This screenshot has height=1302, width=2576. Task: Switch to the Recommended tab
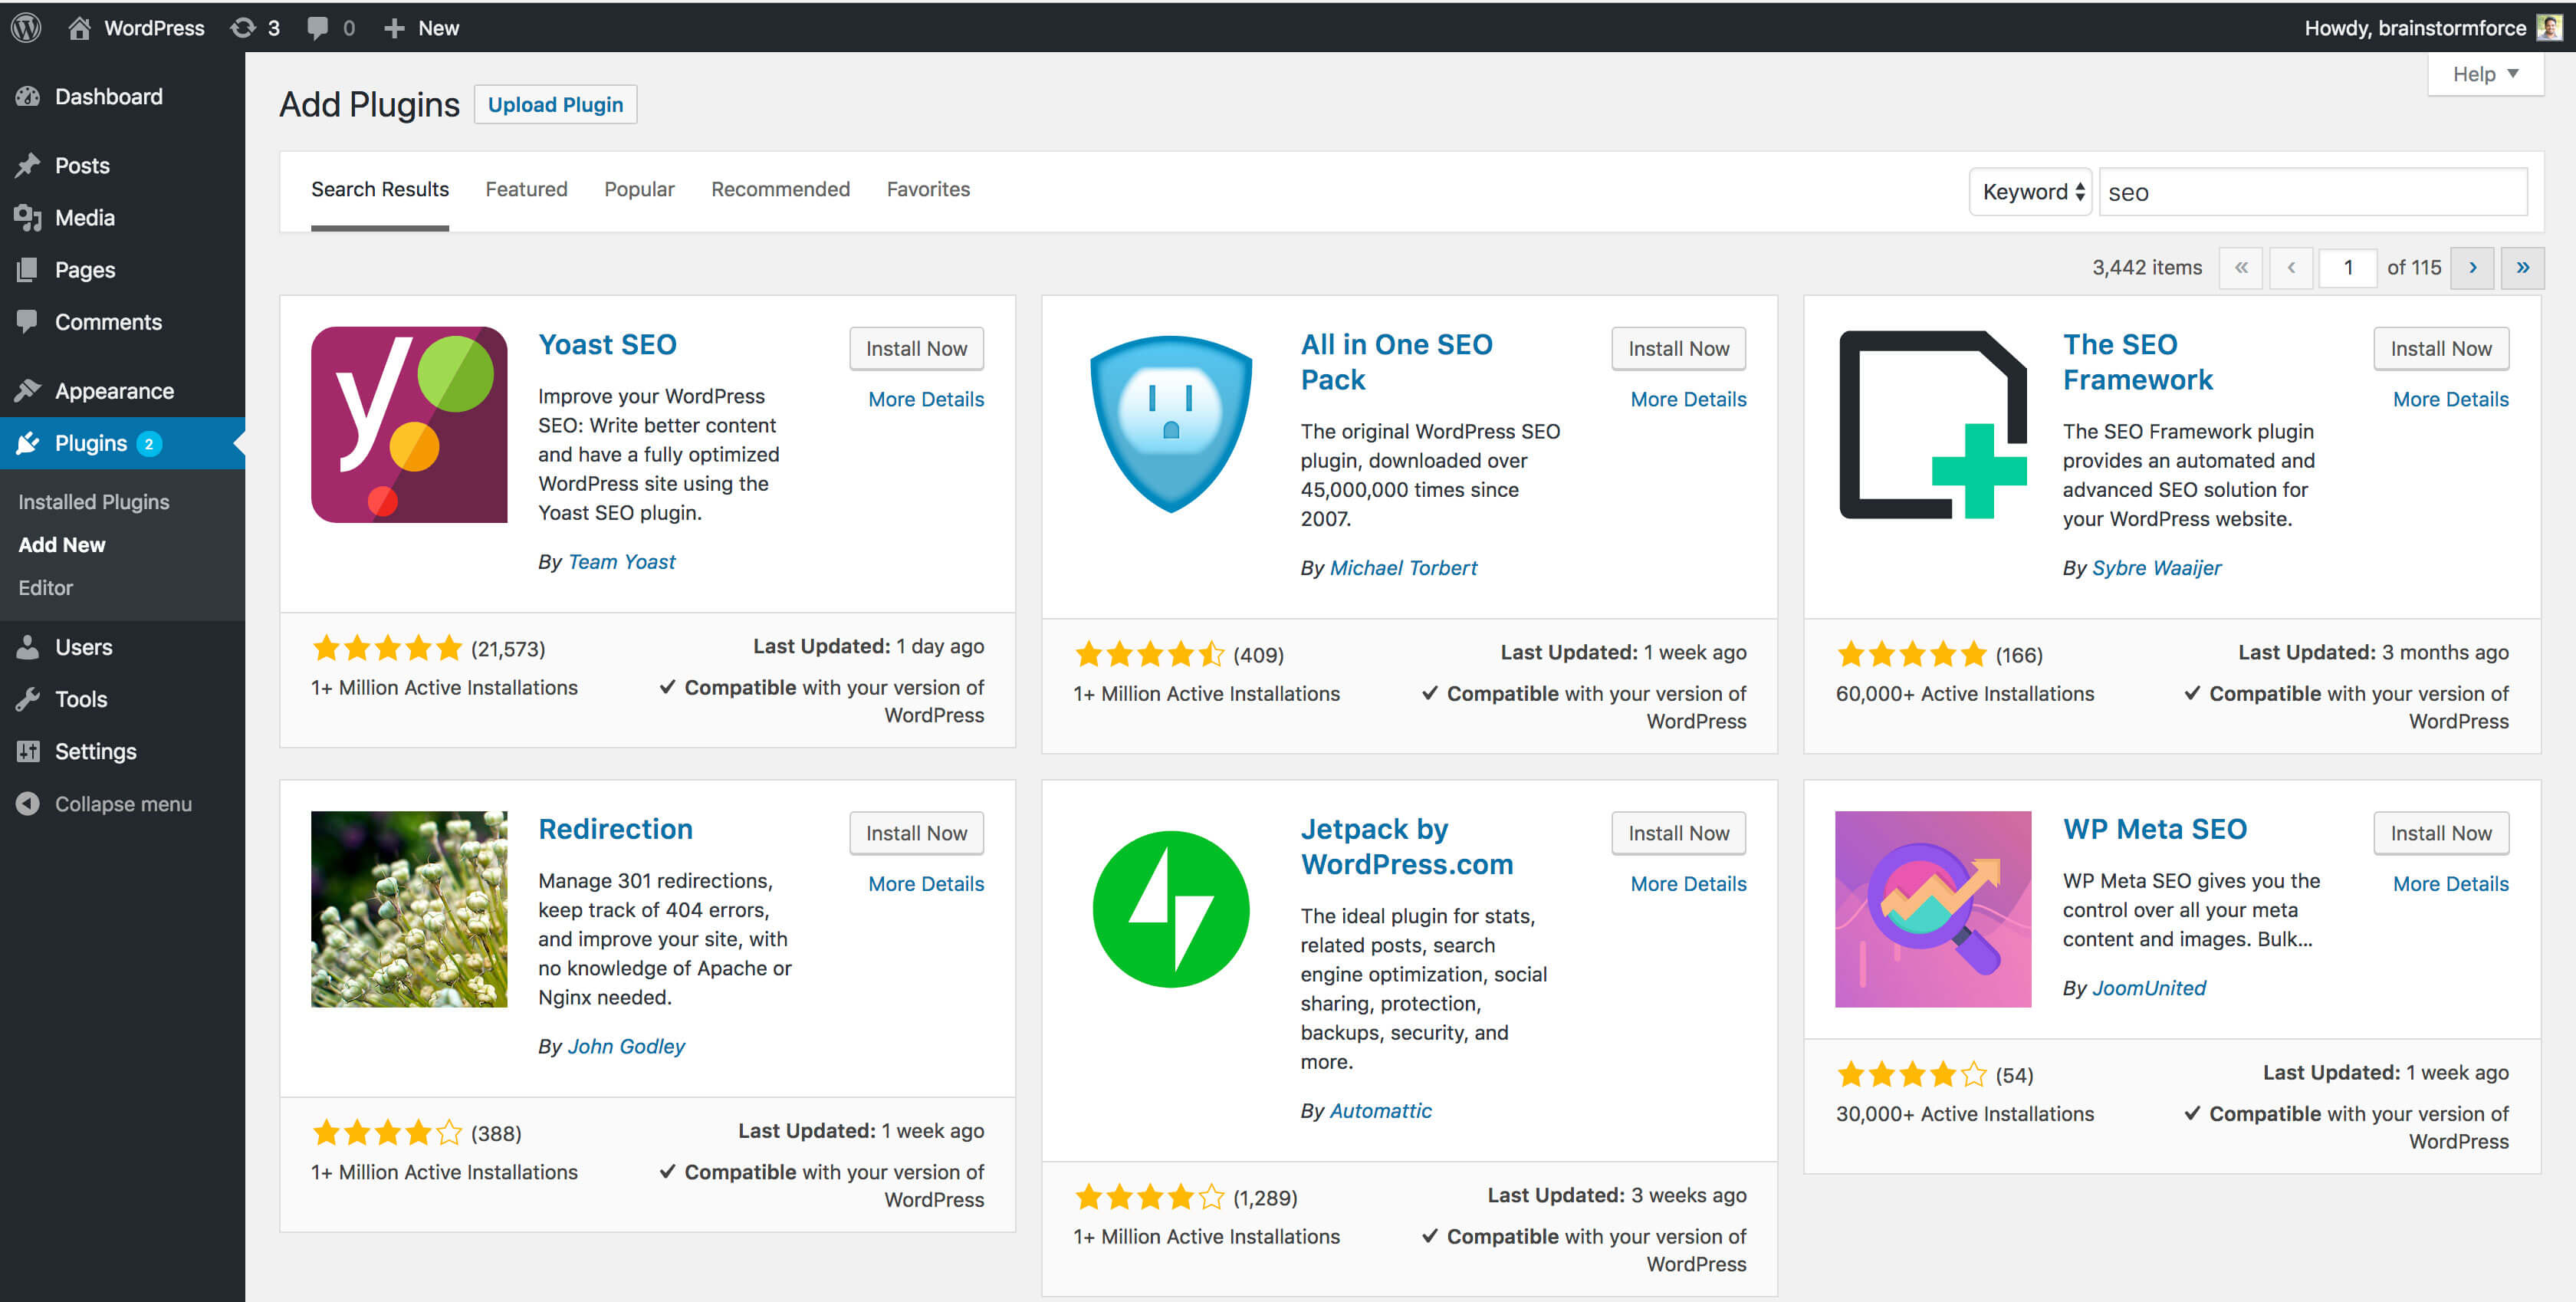(780, 189)
